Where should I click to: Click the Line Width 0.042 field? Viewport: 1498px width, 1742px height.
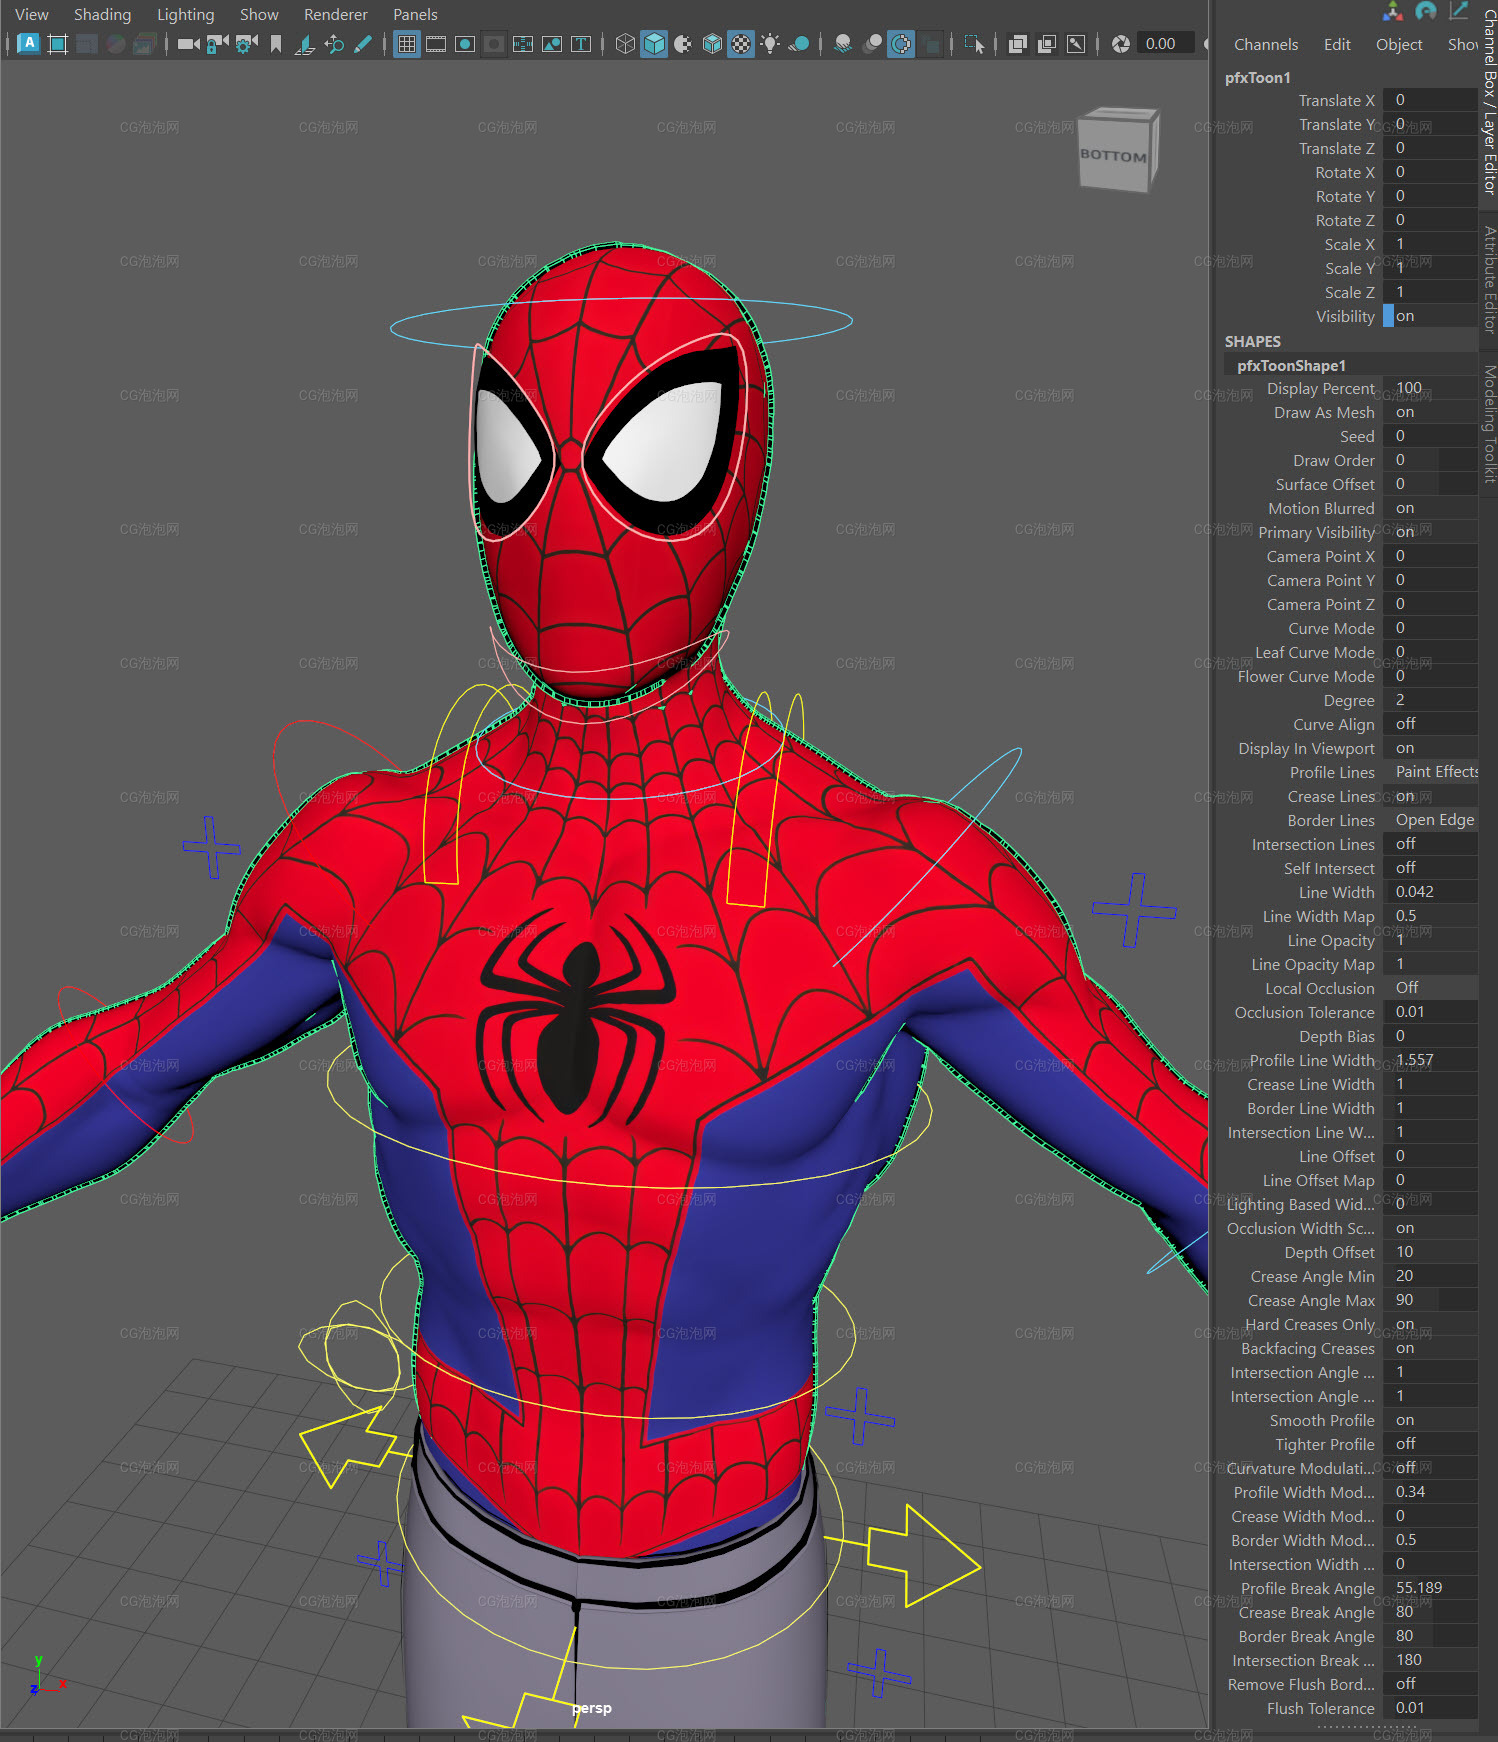coord(1430,892)
